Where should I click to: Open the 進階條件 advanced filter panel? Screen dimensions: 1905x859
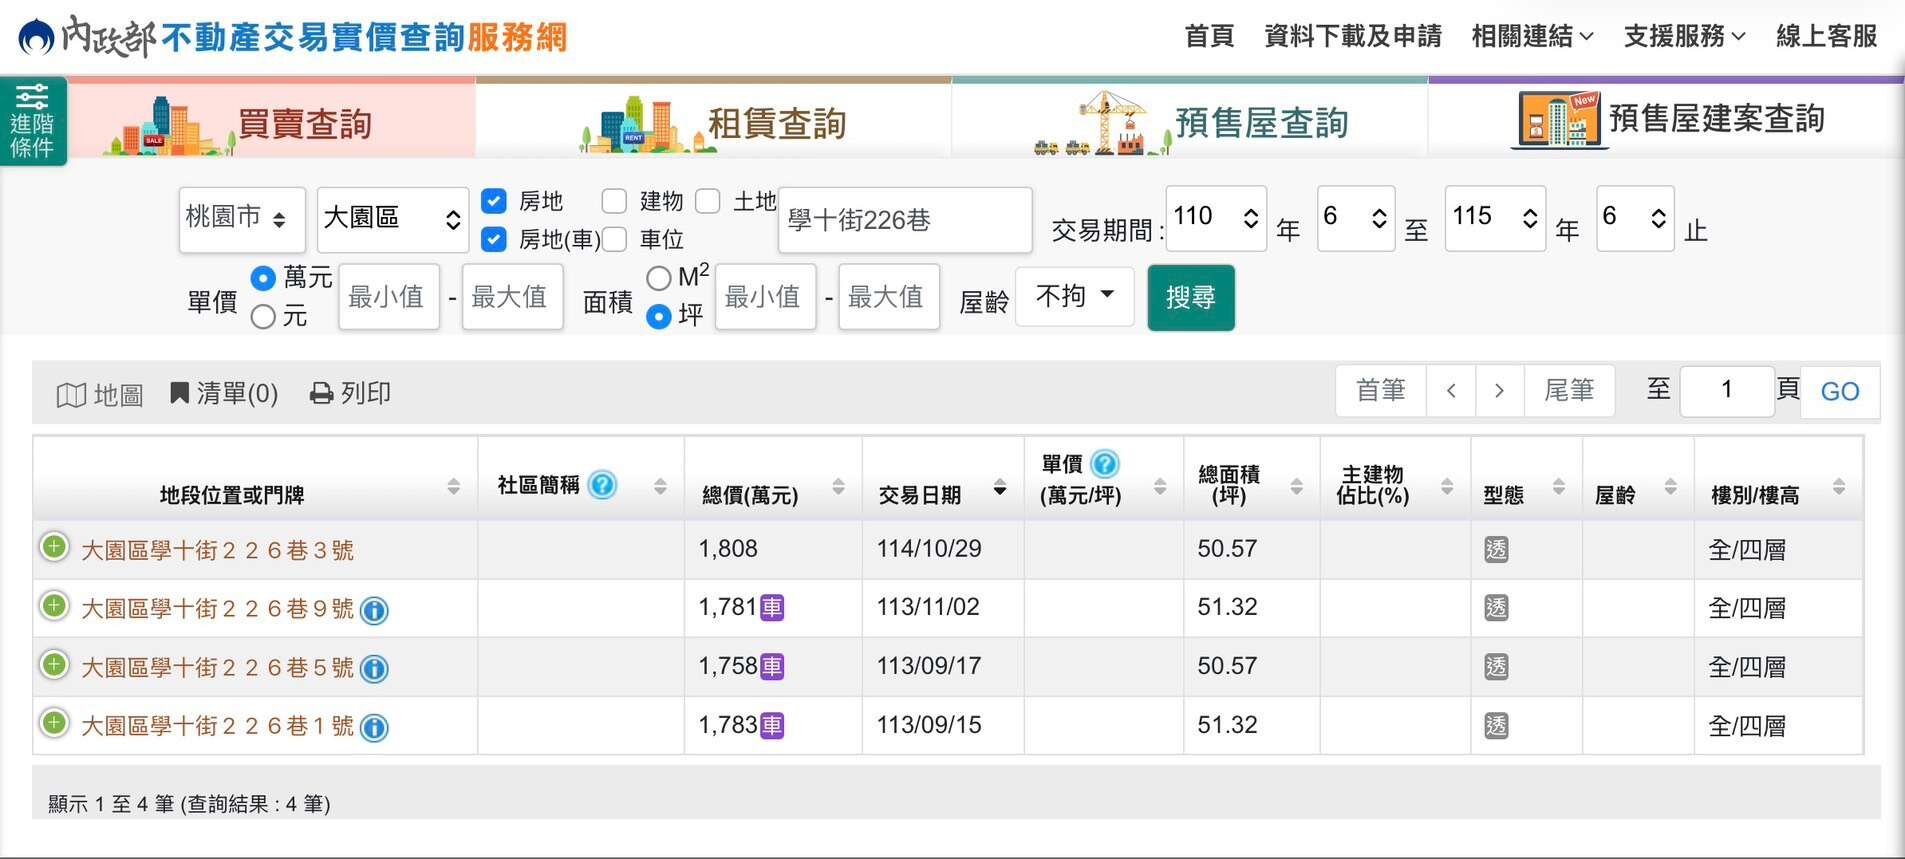pyautogui.click(x=33, y=121)
